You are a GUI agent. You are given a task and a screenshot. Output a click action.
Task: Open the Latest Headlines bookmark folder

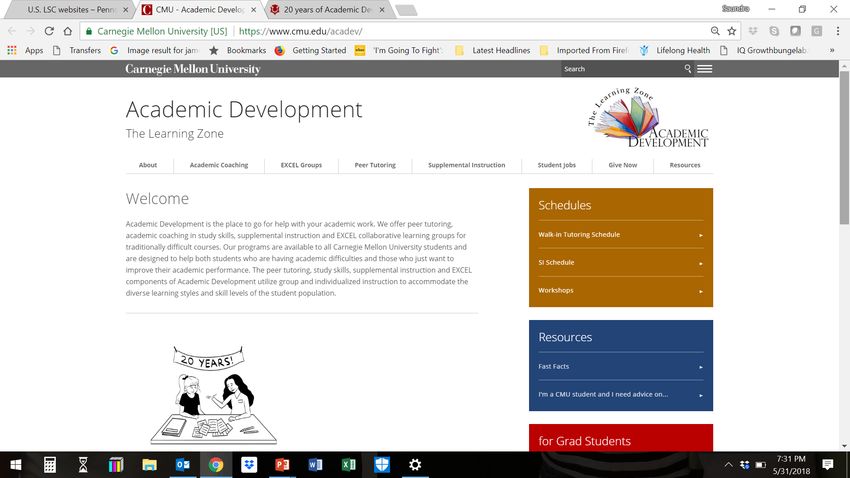click(493, 50)
